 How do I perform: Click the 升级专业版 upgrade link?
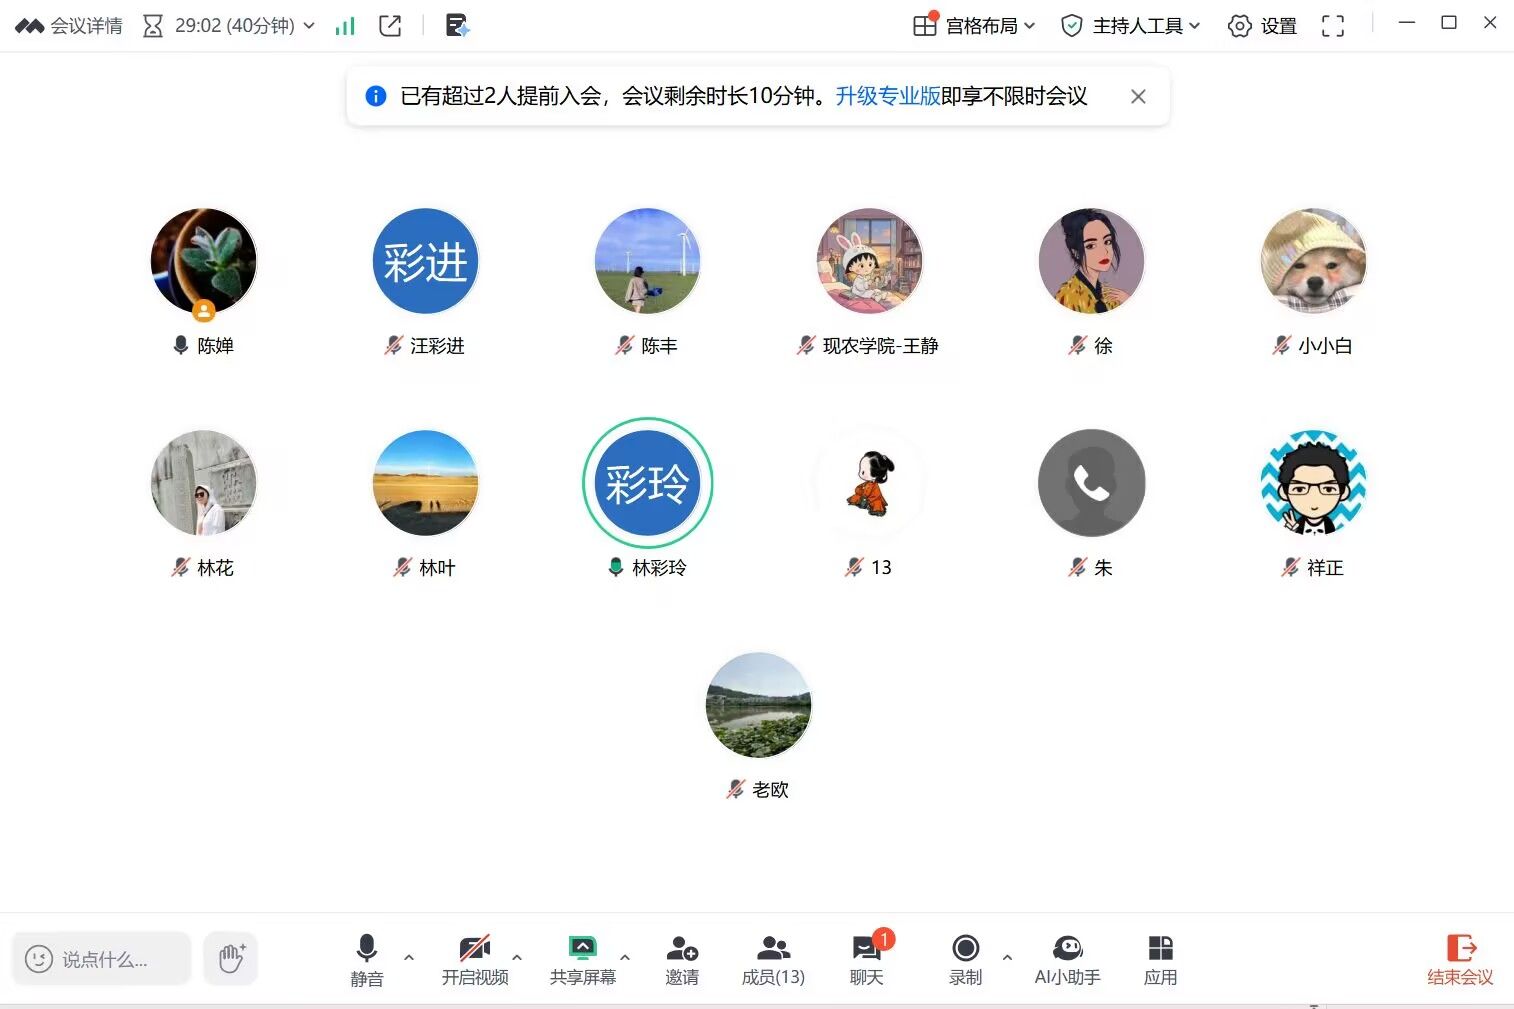887,96
